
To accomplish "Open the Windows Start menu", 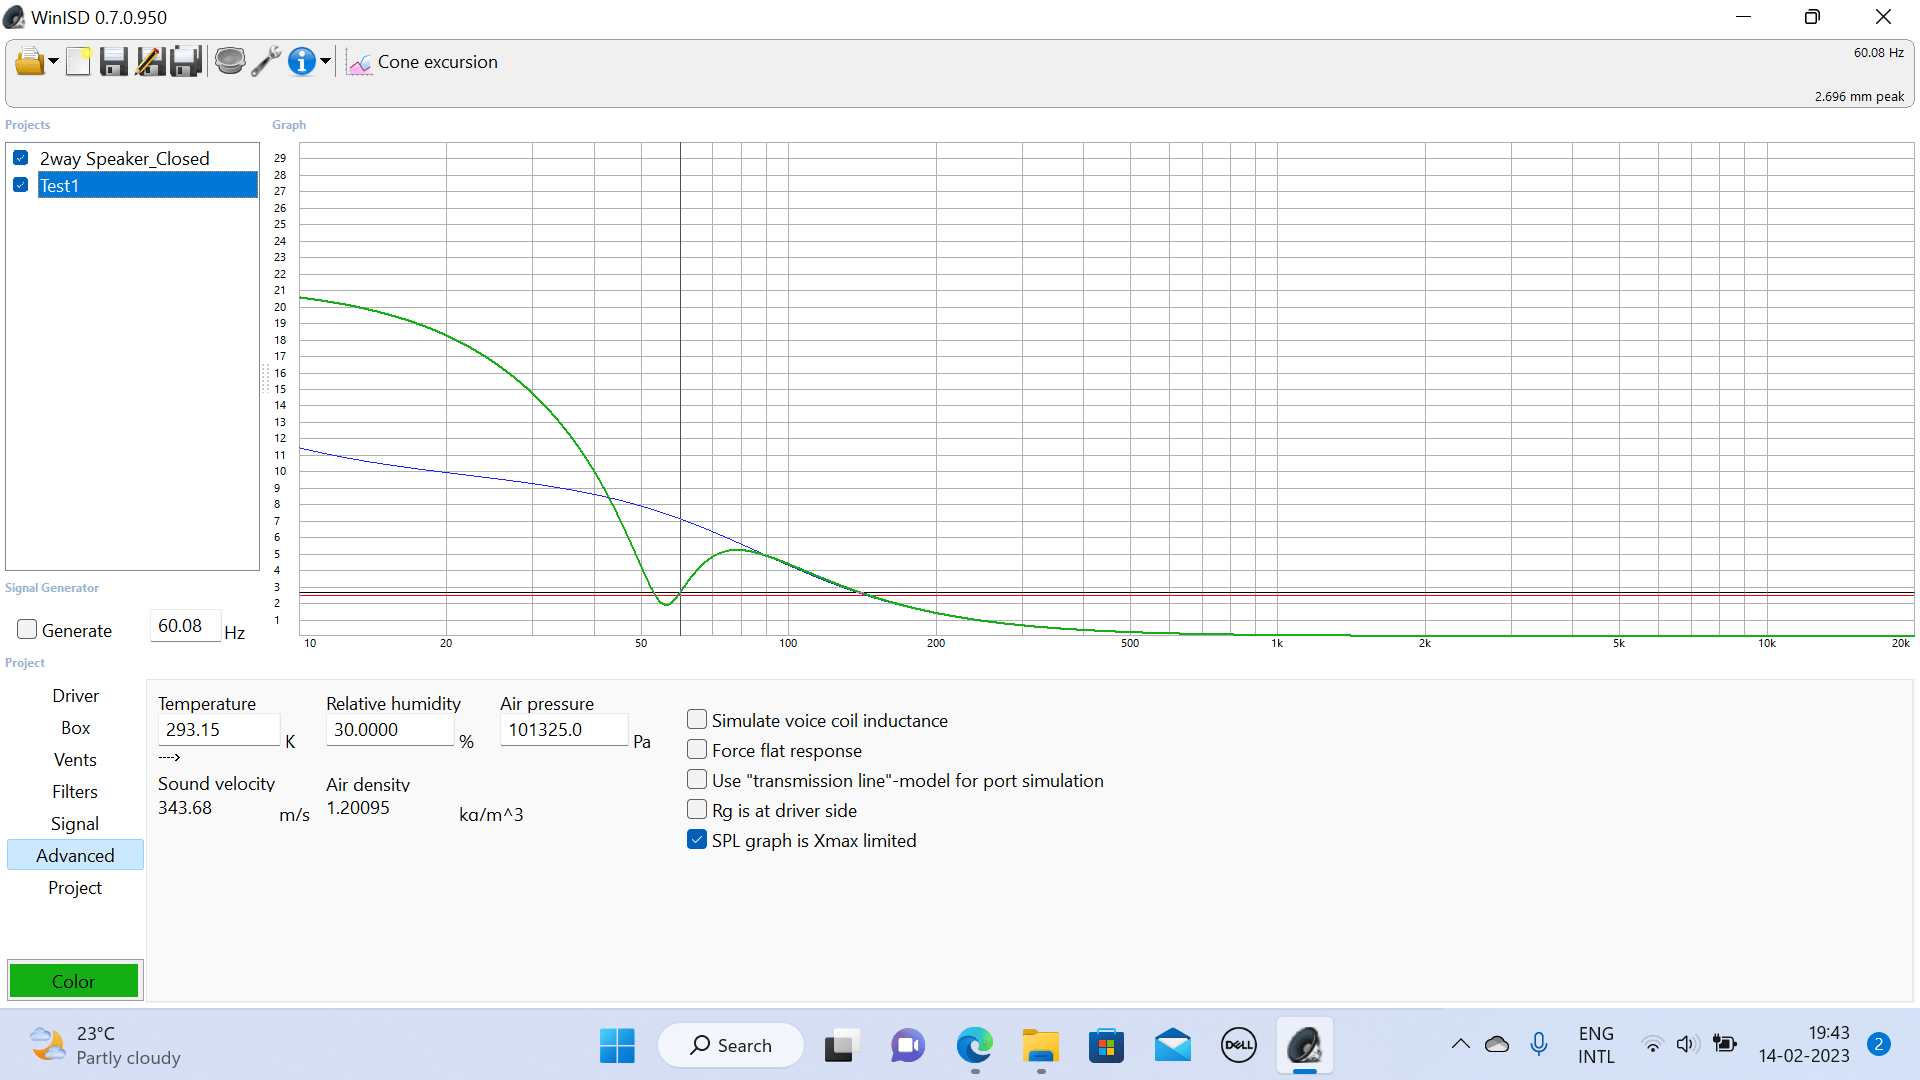I will (x=617, y=1046).
